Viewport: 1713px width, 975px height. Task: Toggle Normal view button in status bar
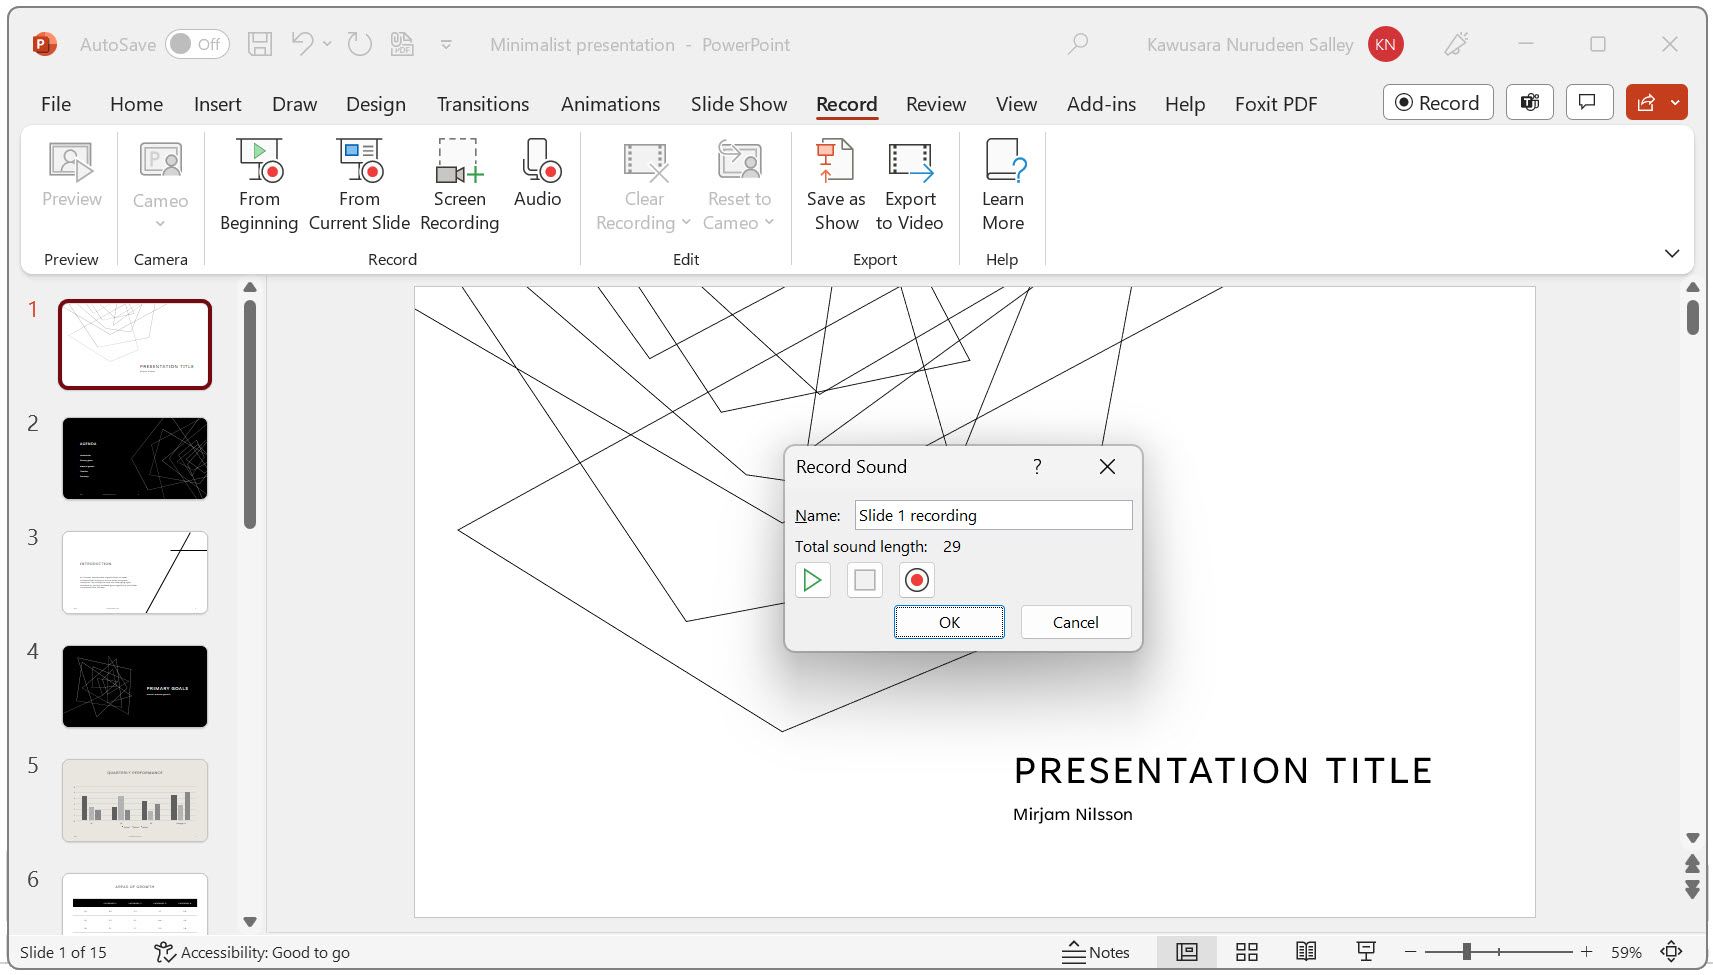[1187, 952]
